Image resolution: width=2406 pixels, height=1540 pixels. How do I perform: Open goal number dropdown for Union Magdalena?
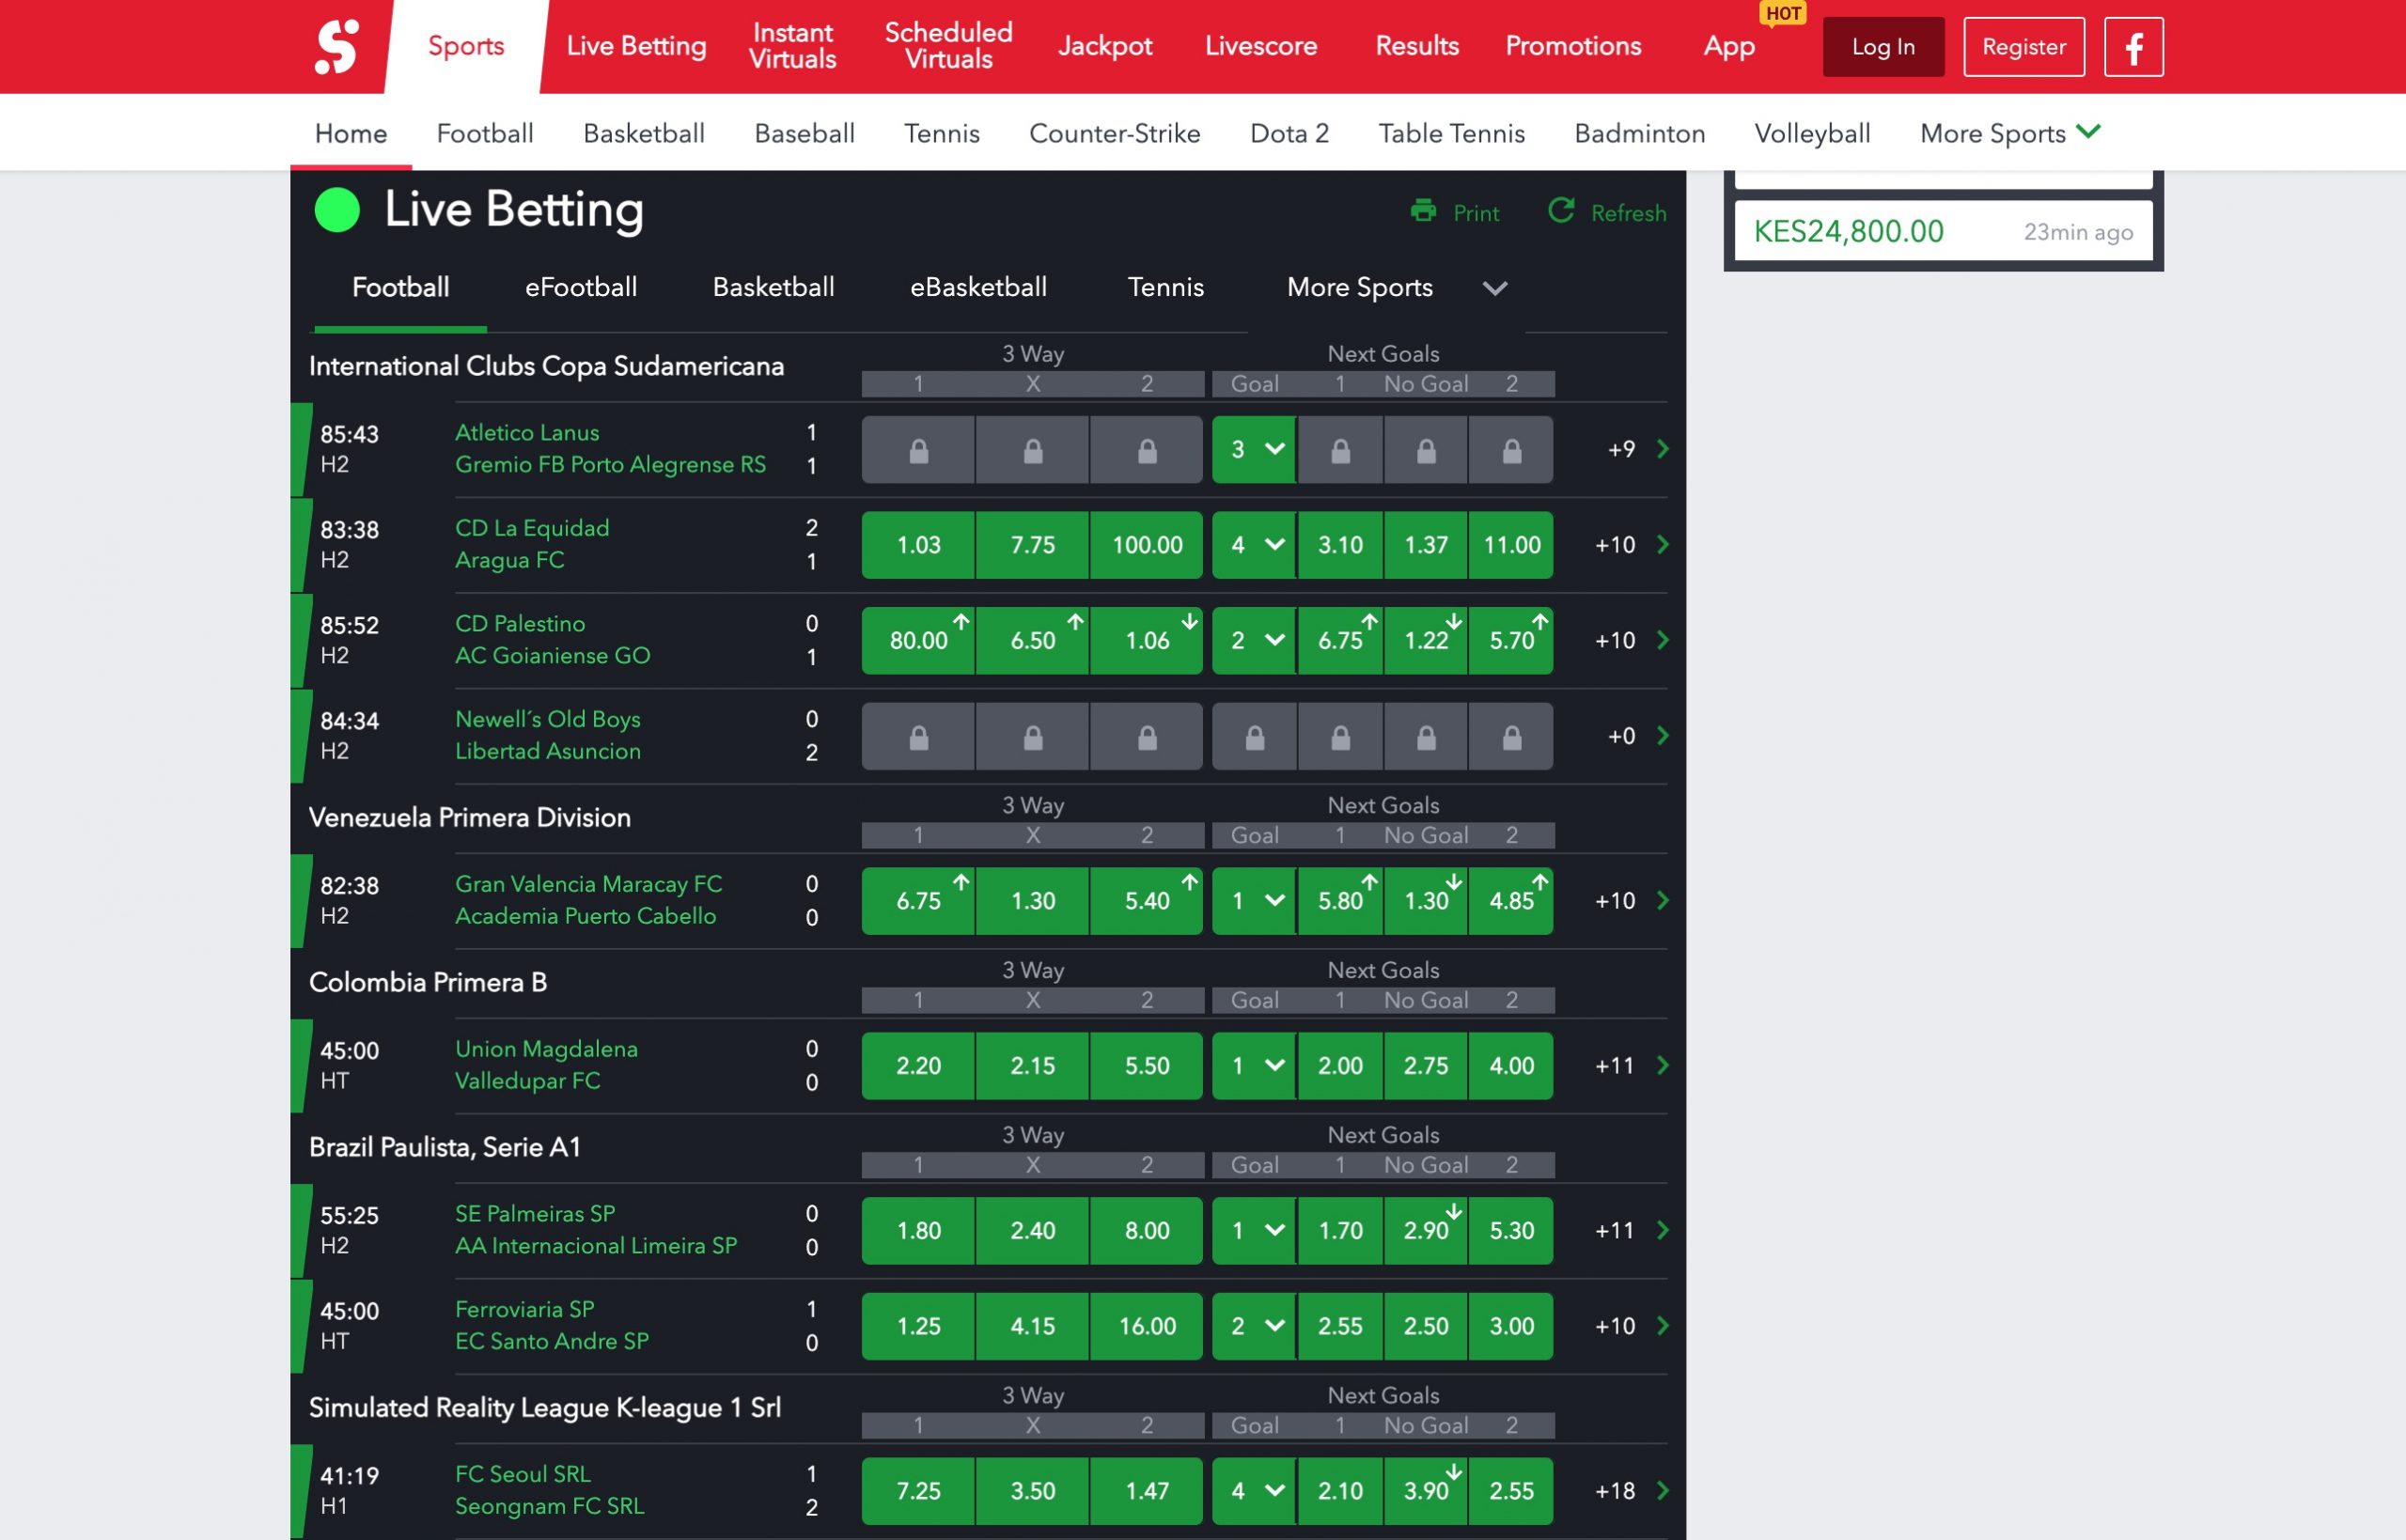pos(1254,1066)
